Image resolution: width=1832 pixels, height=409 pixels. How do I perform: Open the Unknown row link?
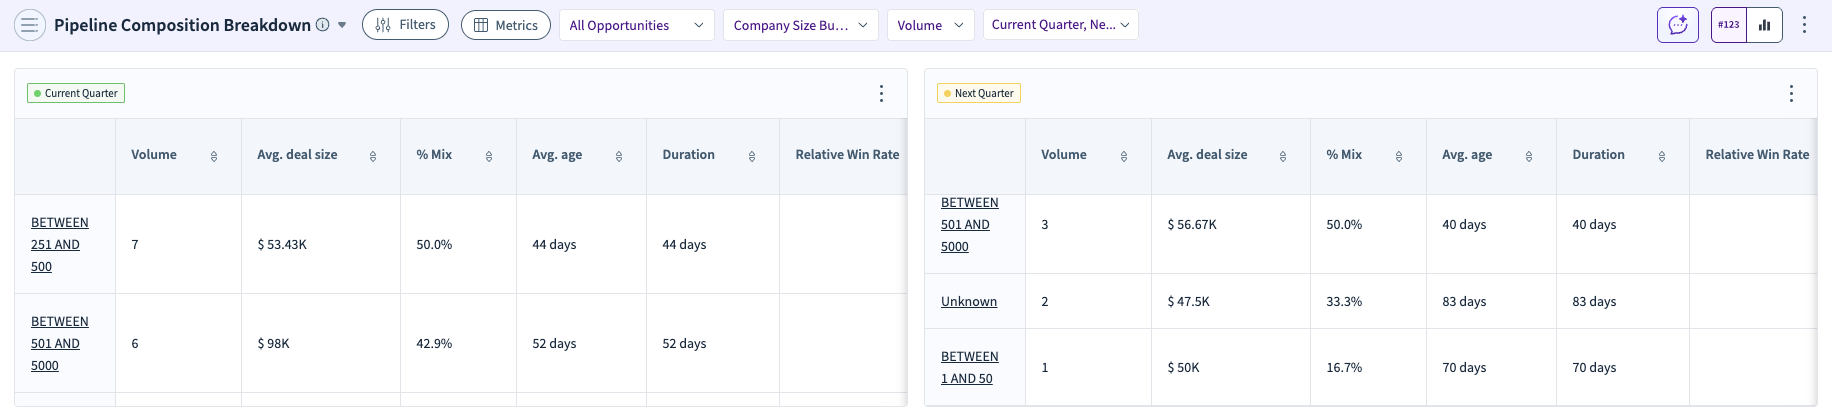tap(969, 301)
